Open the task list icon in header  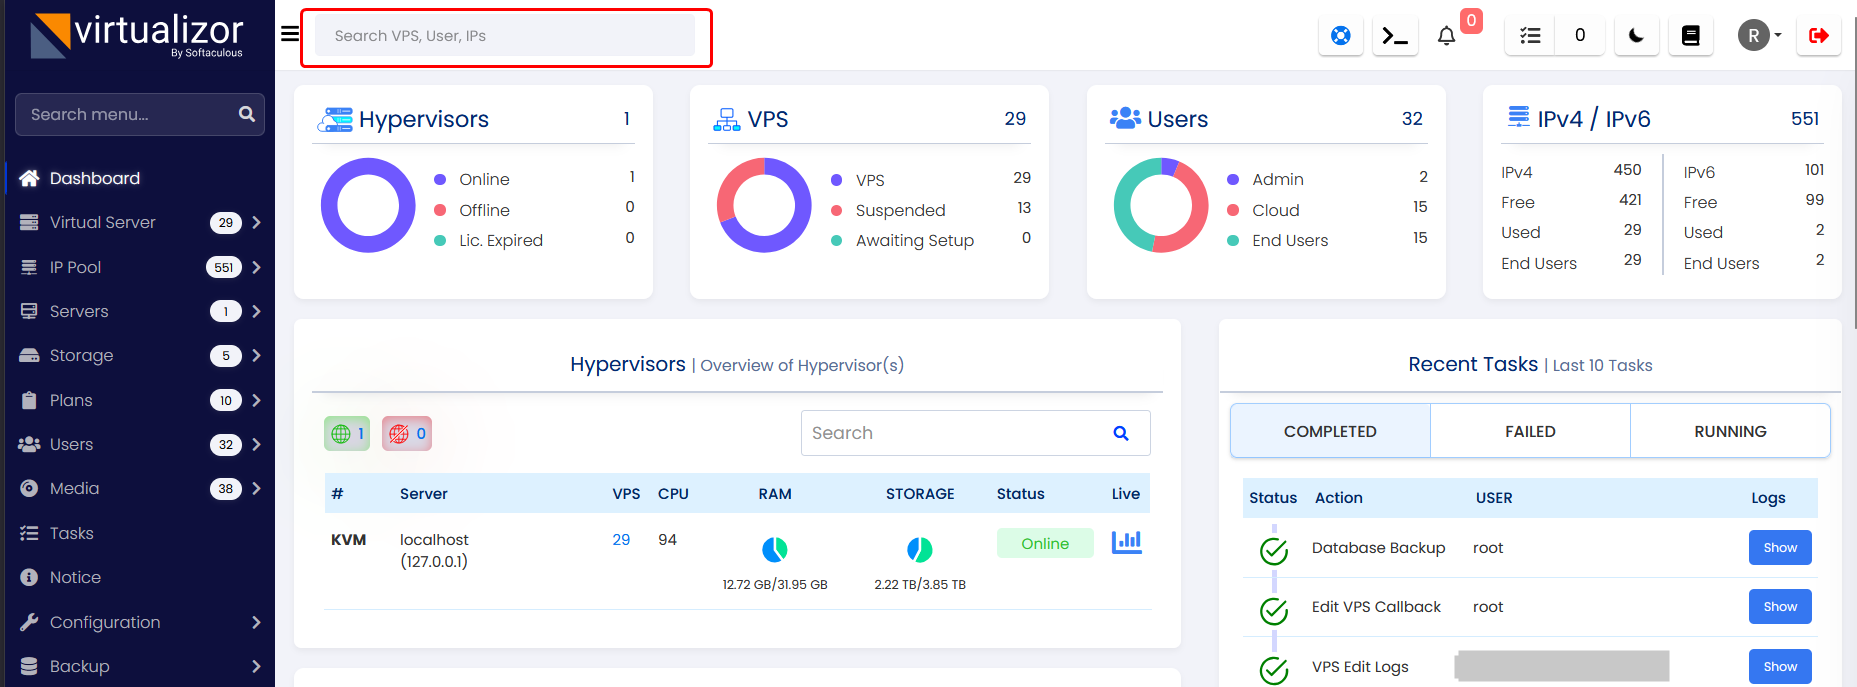click(1530, 36)
